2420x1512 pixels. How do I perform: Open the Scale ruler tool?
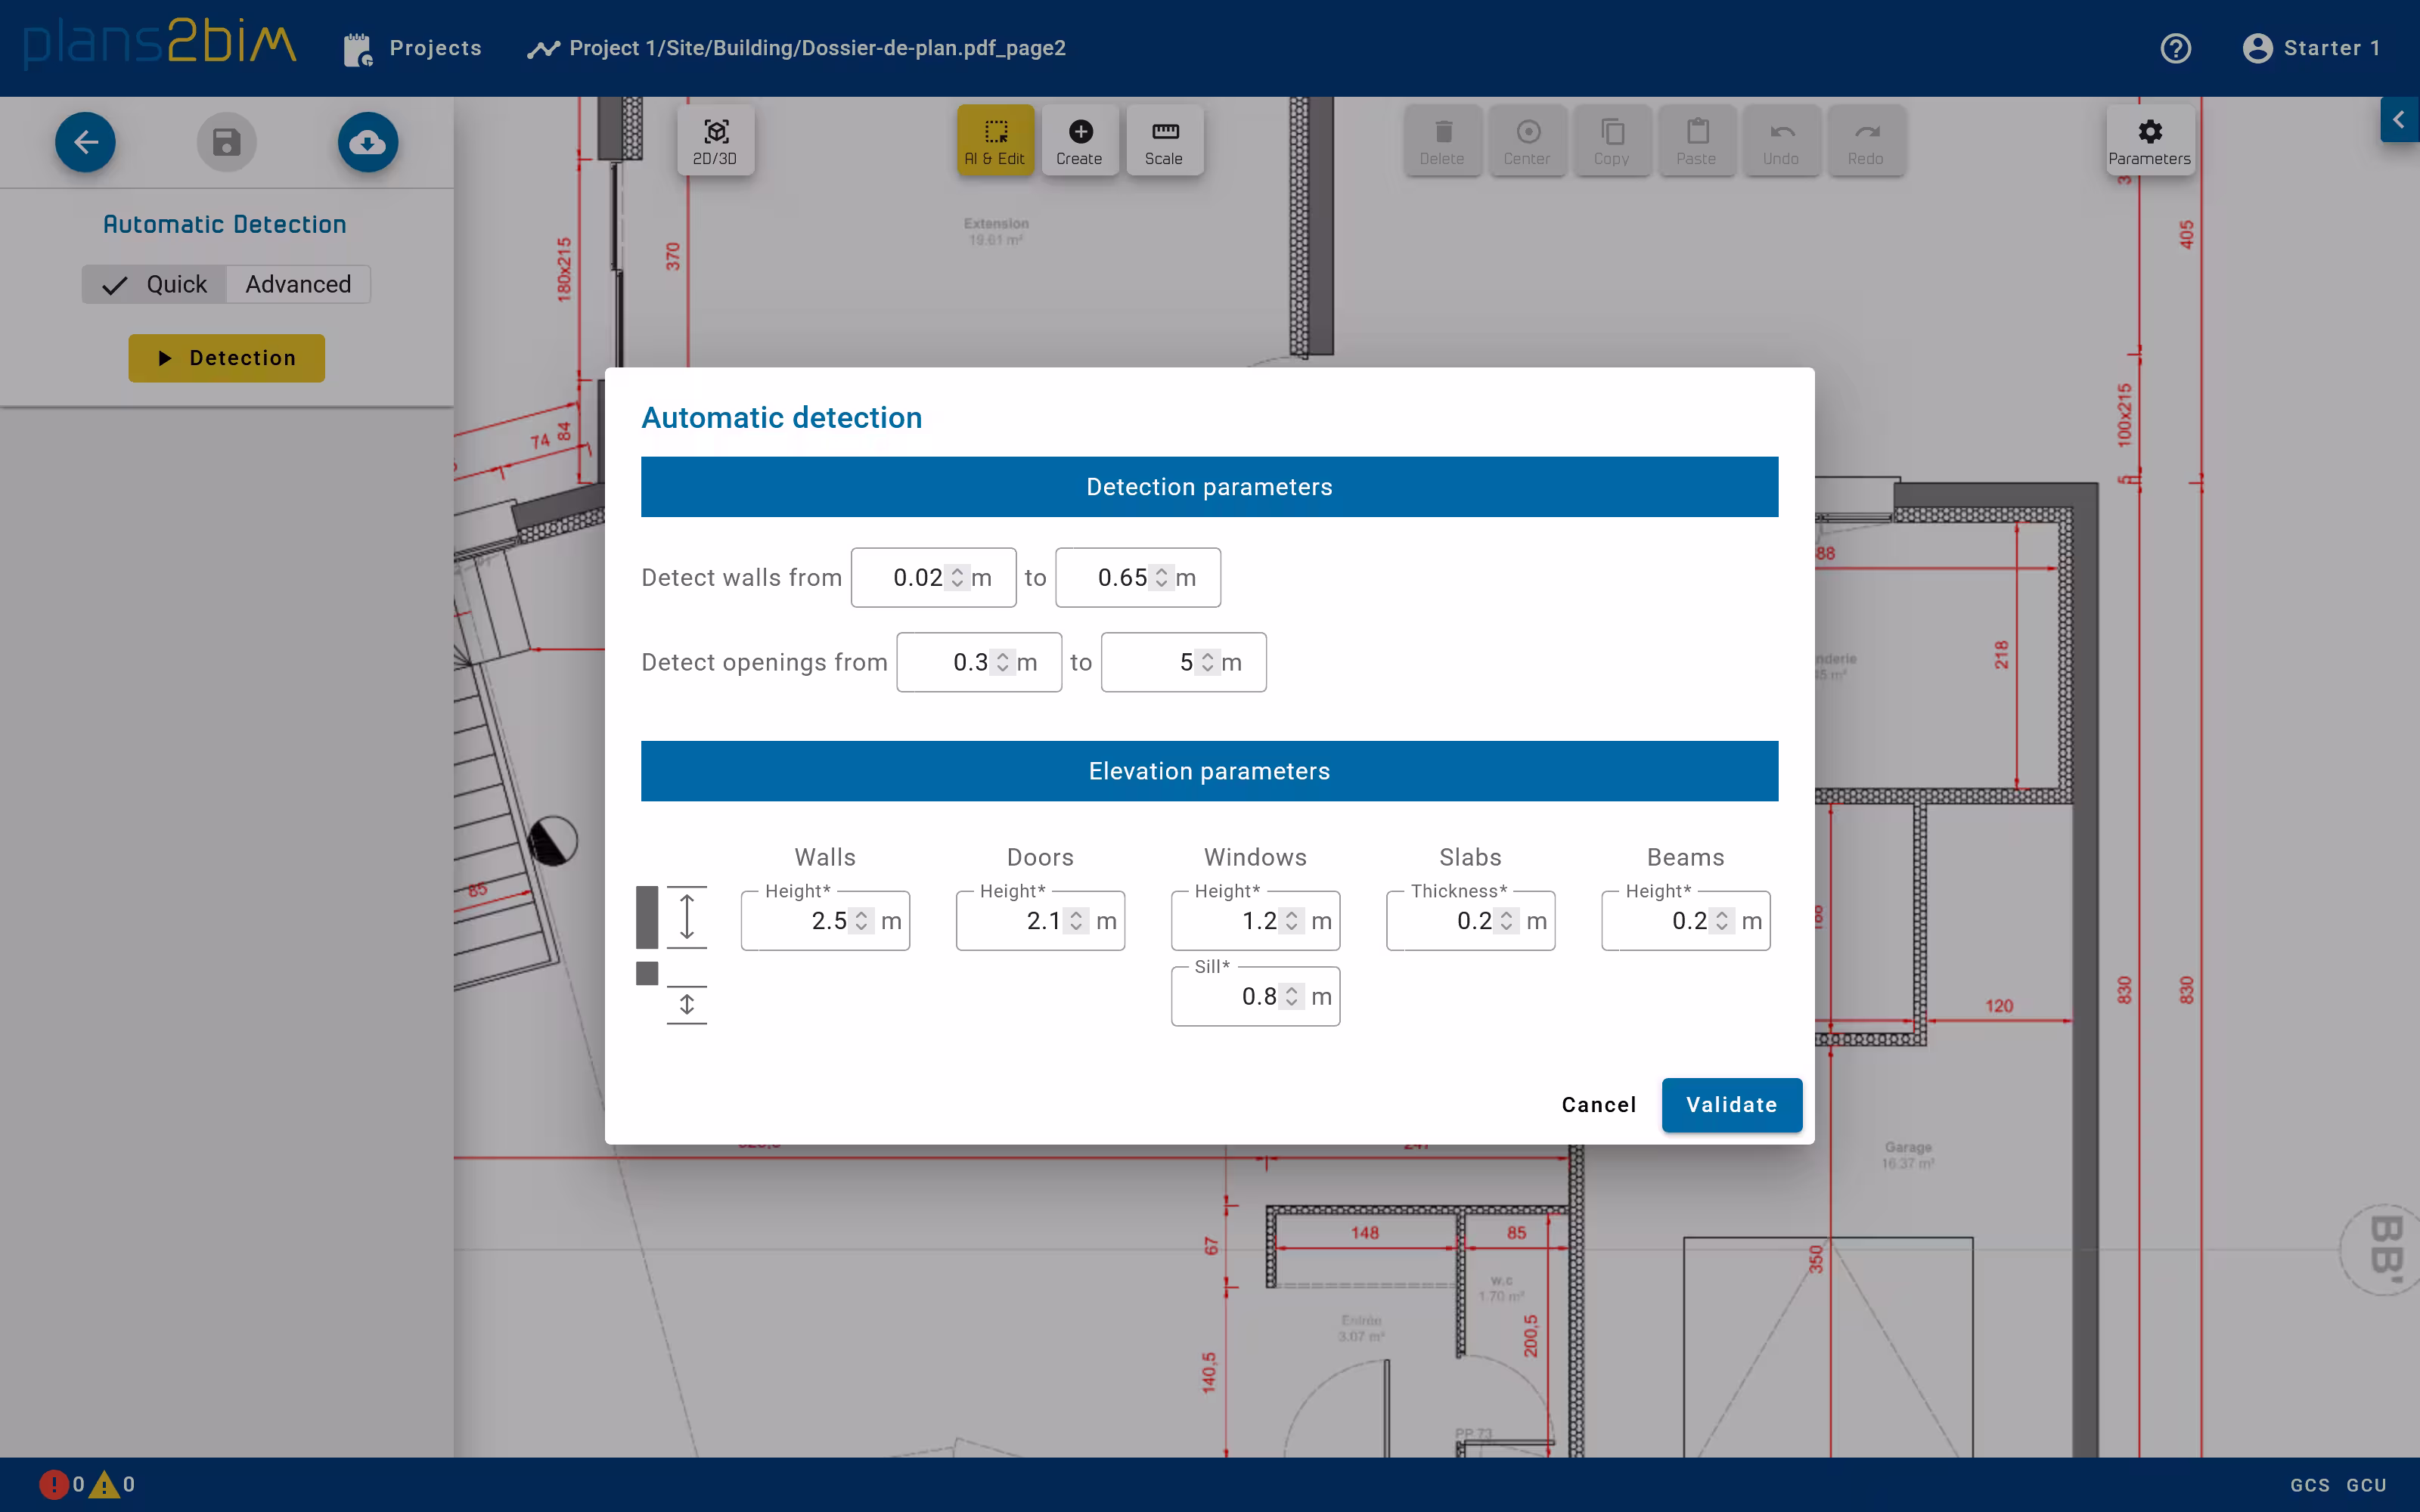click(x=1163, y=140)
